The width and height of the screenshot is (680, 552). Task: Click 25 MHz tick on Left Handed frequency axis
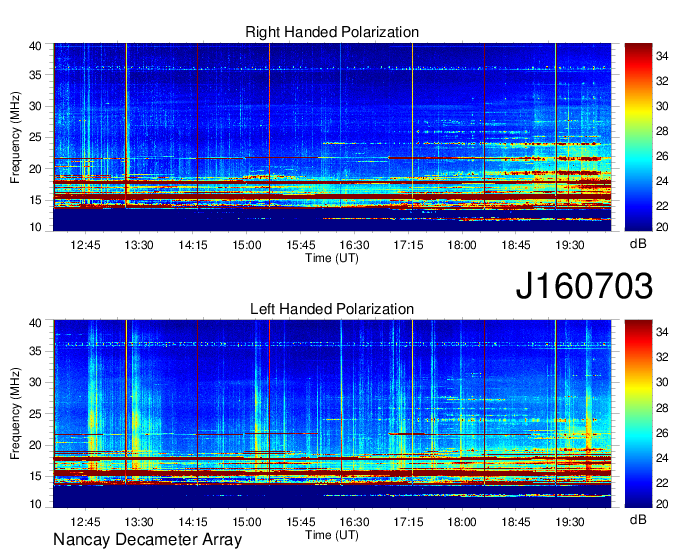coord(35,414)
